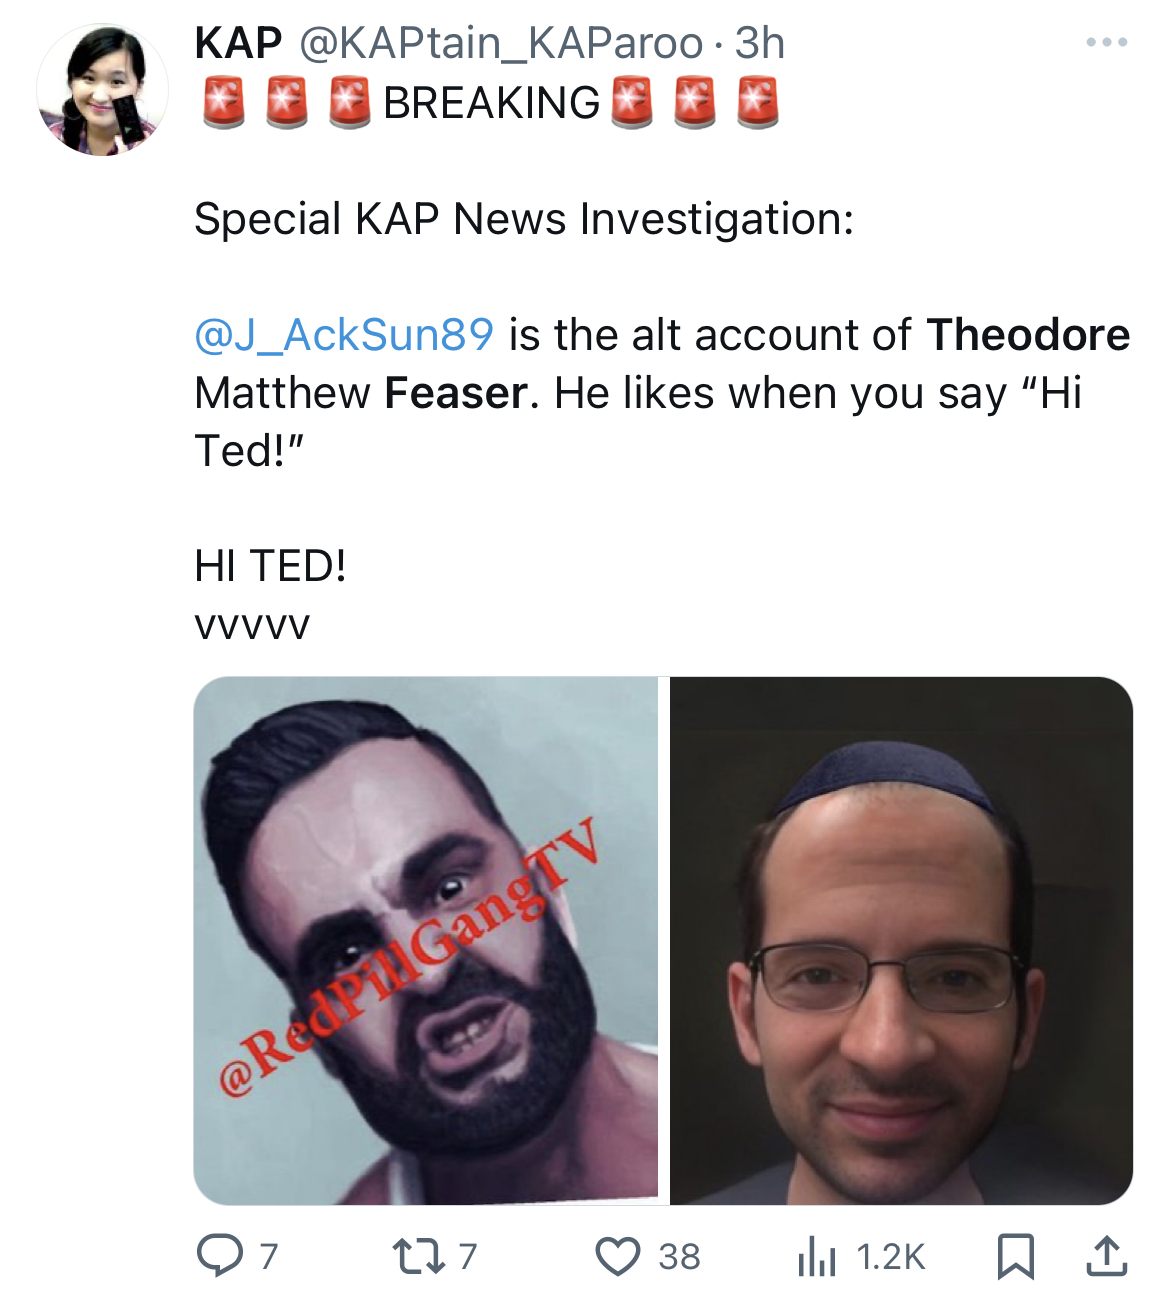The image size is (1170, 1299).
Task: Open the @J_AckSun89 mention link
Action: click(x=344, y=335)
